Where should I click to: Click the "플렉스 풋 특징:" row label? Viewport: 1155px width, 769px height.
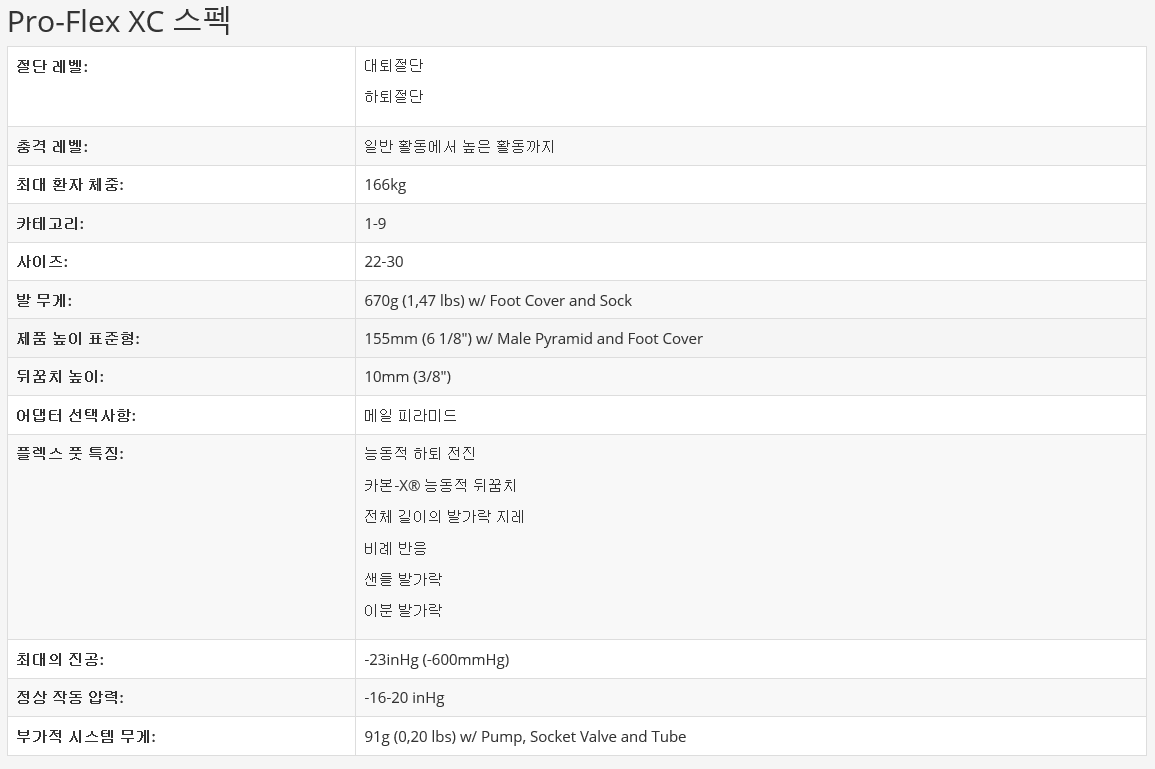70,454
